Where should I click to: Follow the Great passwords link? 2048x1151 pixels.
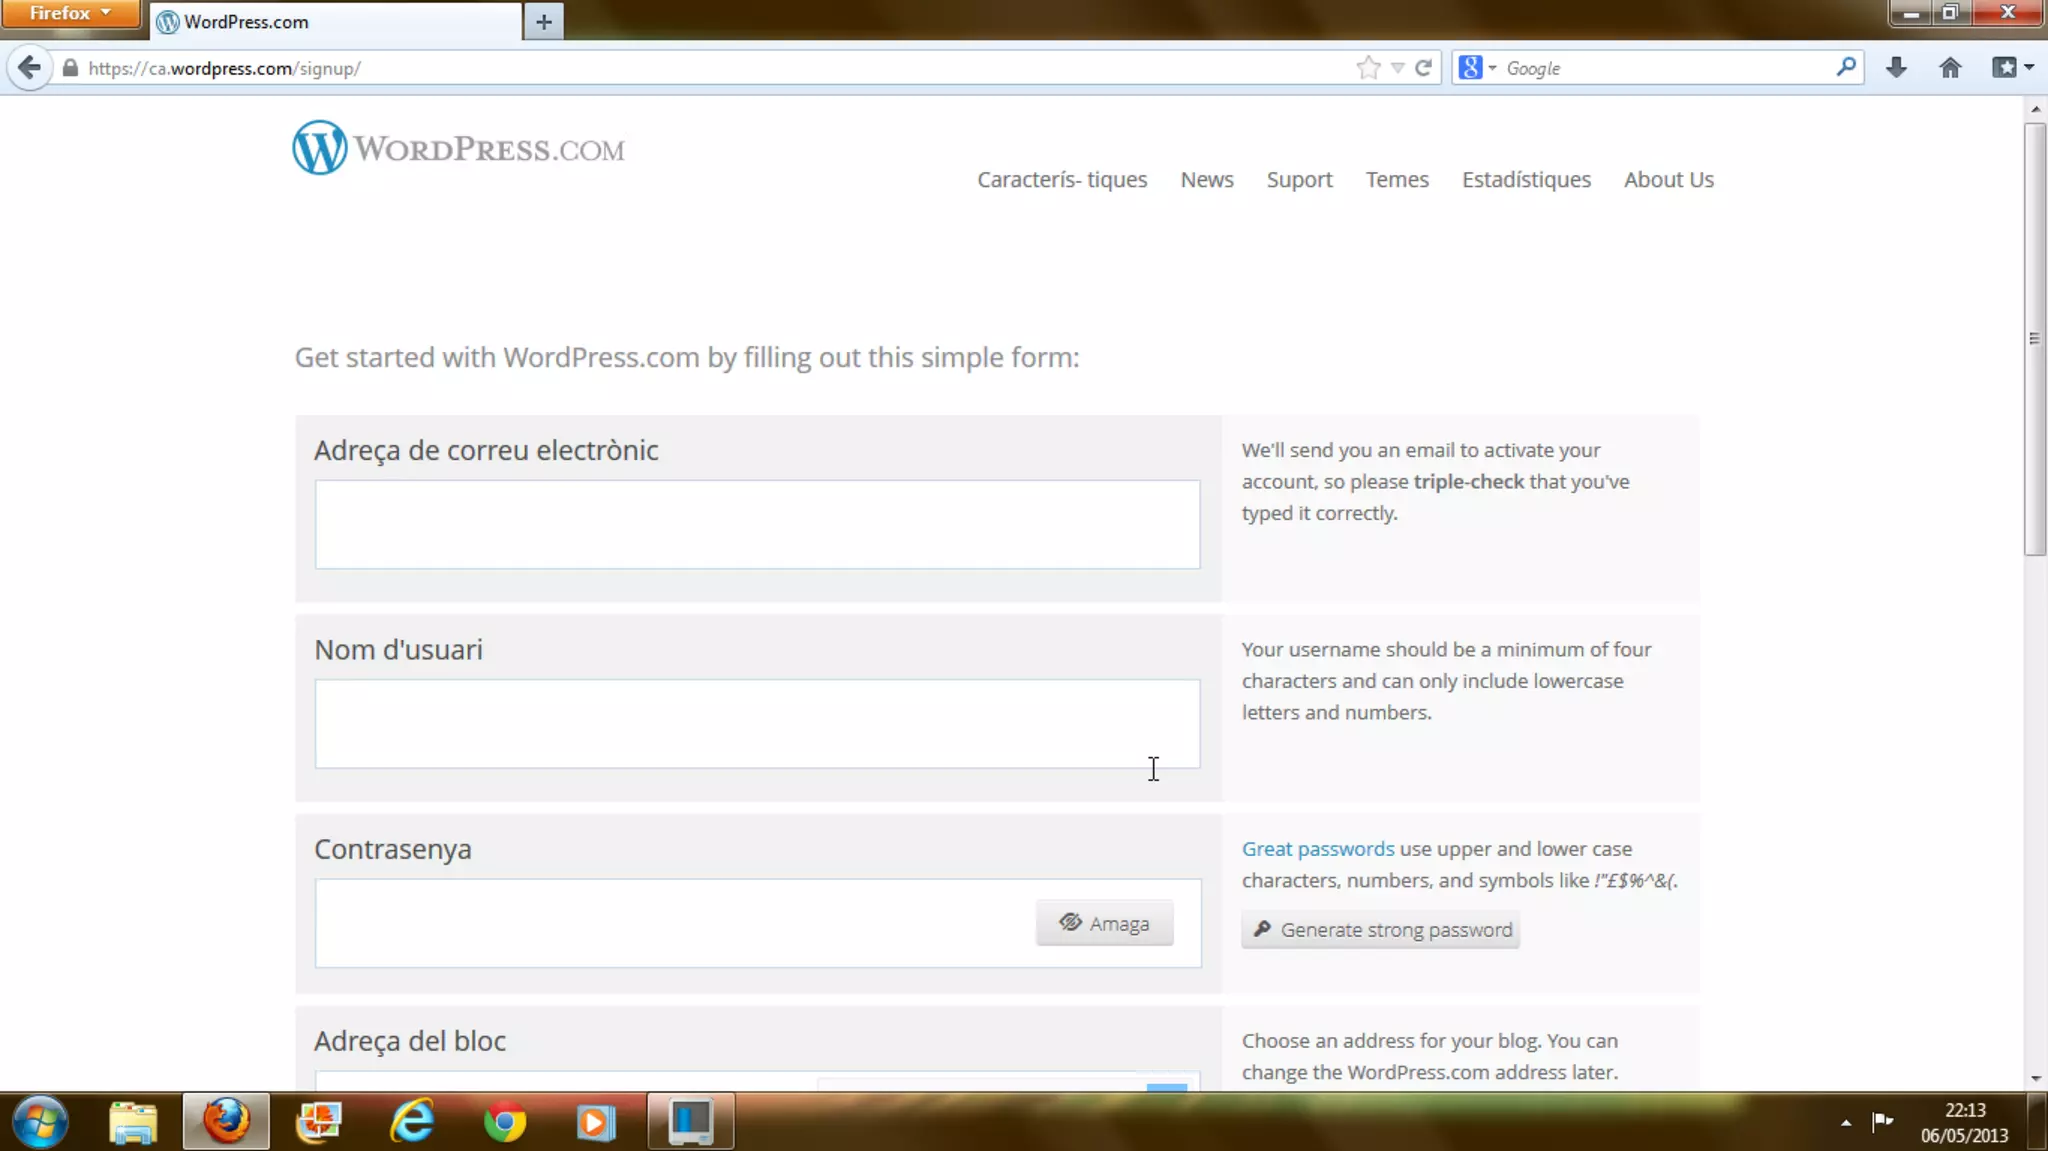pyautogui.click(x=1317, y=849)
